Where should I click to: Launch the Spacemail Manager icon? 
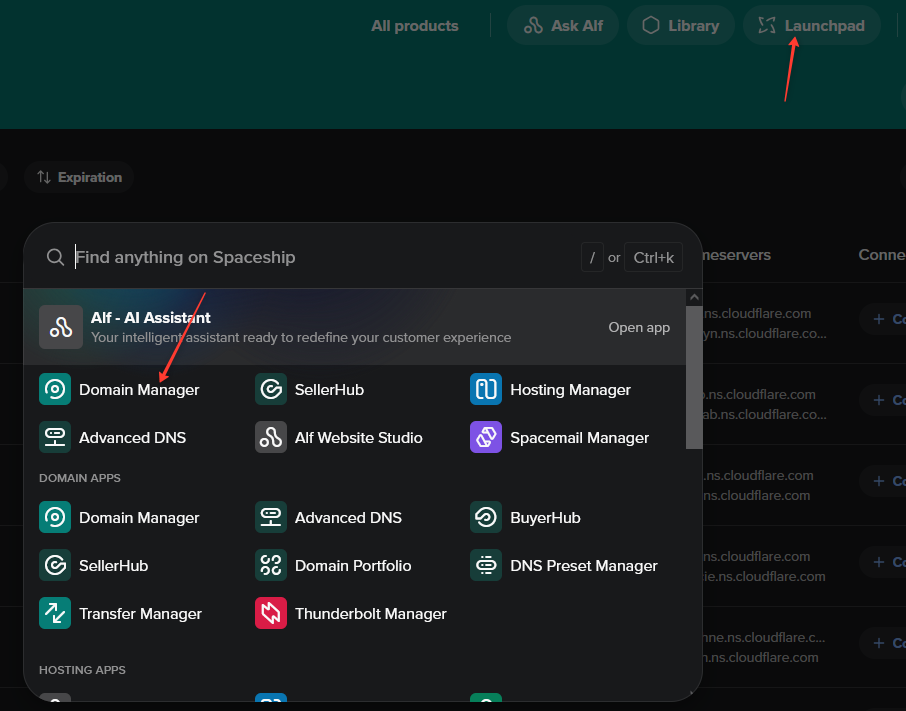(x=486, y=437)
